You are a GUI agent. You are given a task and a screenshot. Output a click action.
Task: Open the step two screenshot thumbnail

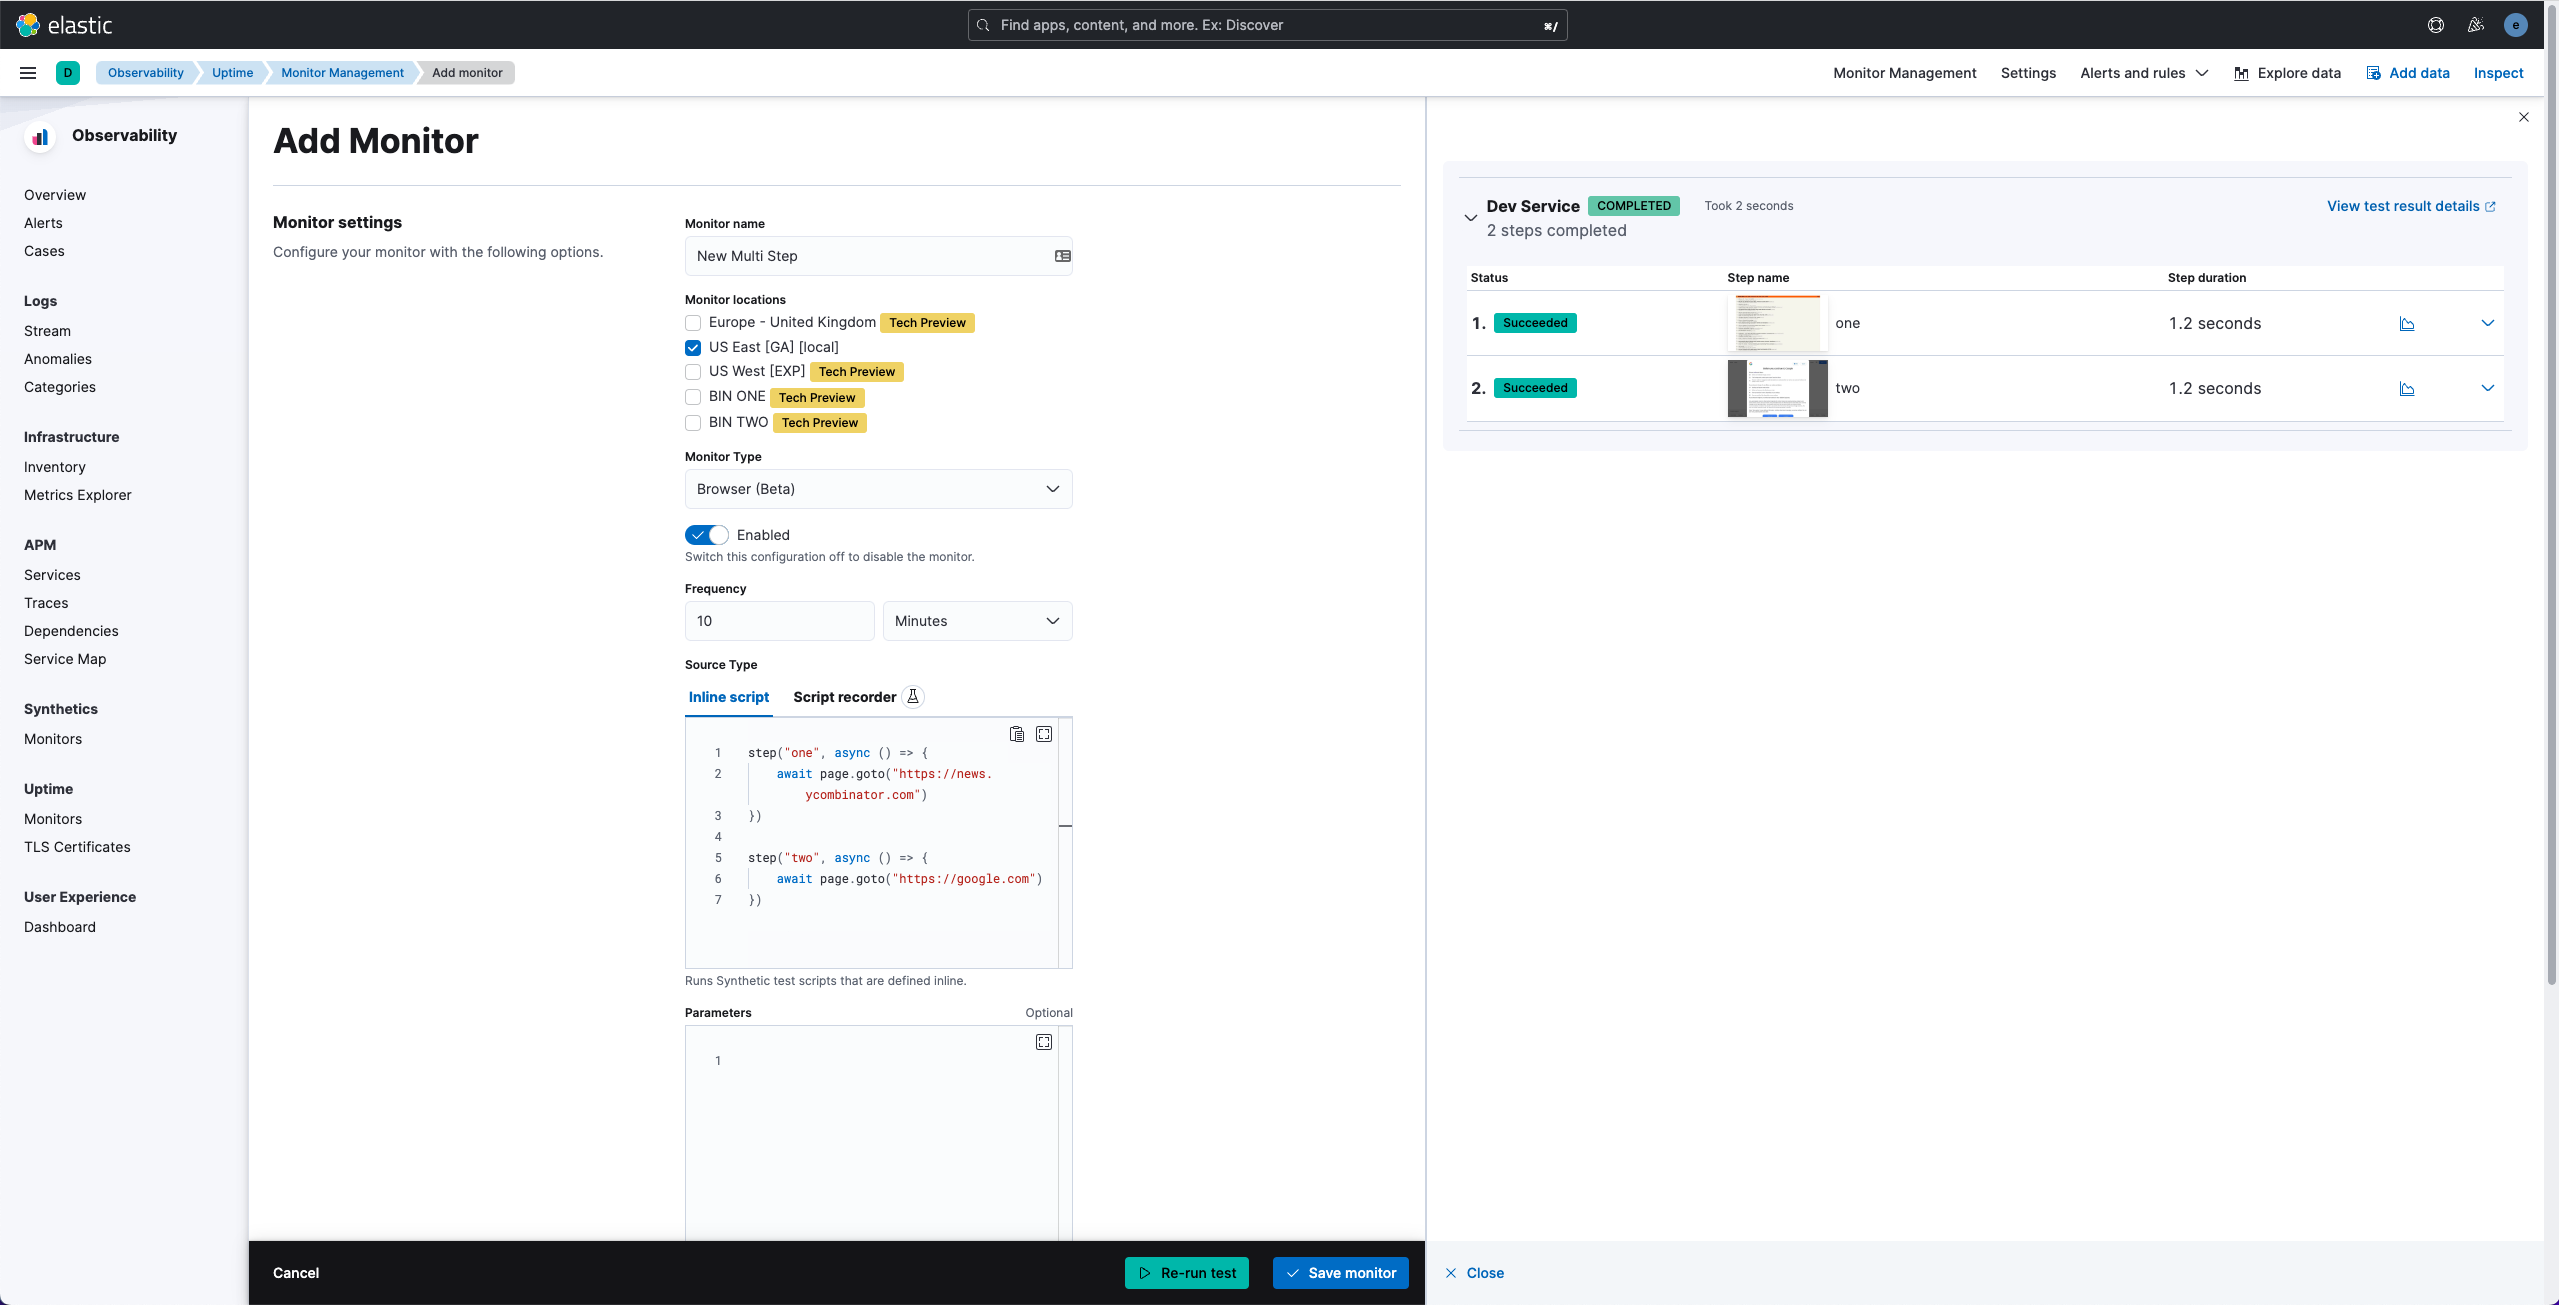coord(1777,388)
